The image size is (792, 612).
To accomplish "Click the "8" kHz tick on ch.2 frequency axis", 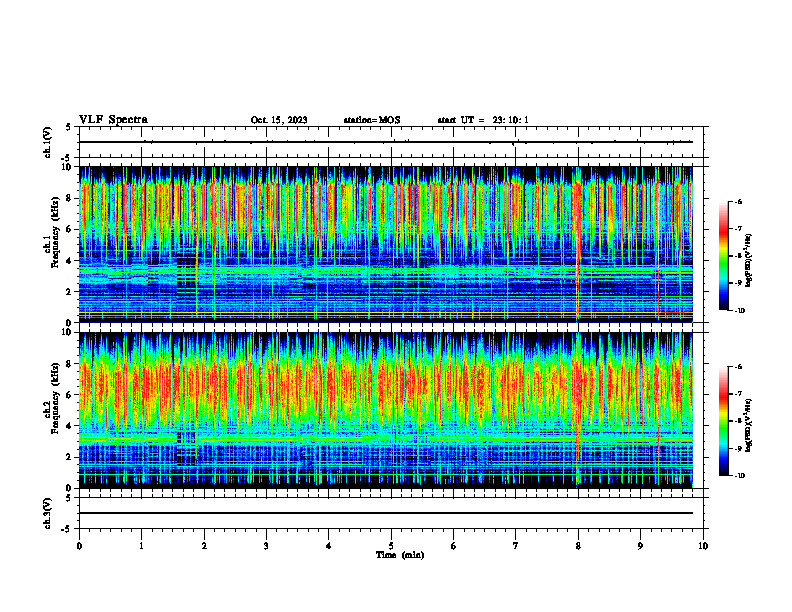I will pos(70,364).
